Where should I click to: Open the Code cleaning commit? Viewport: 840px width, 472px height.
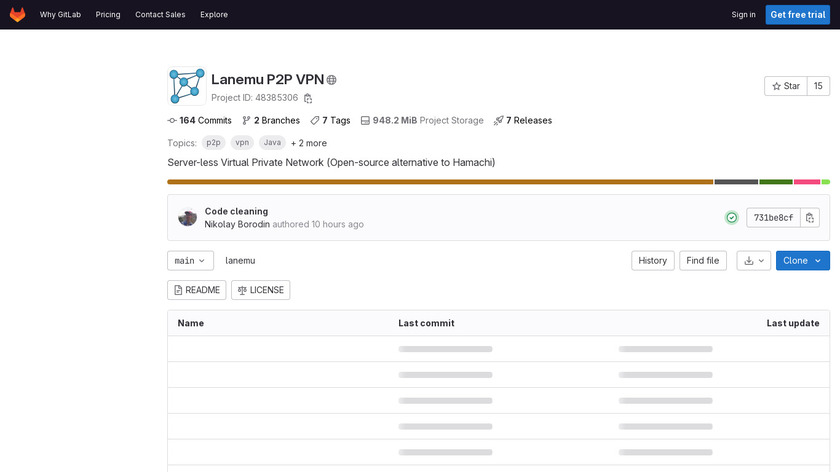[236, 211]
